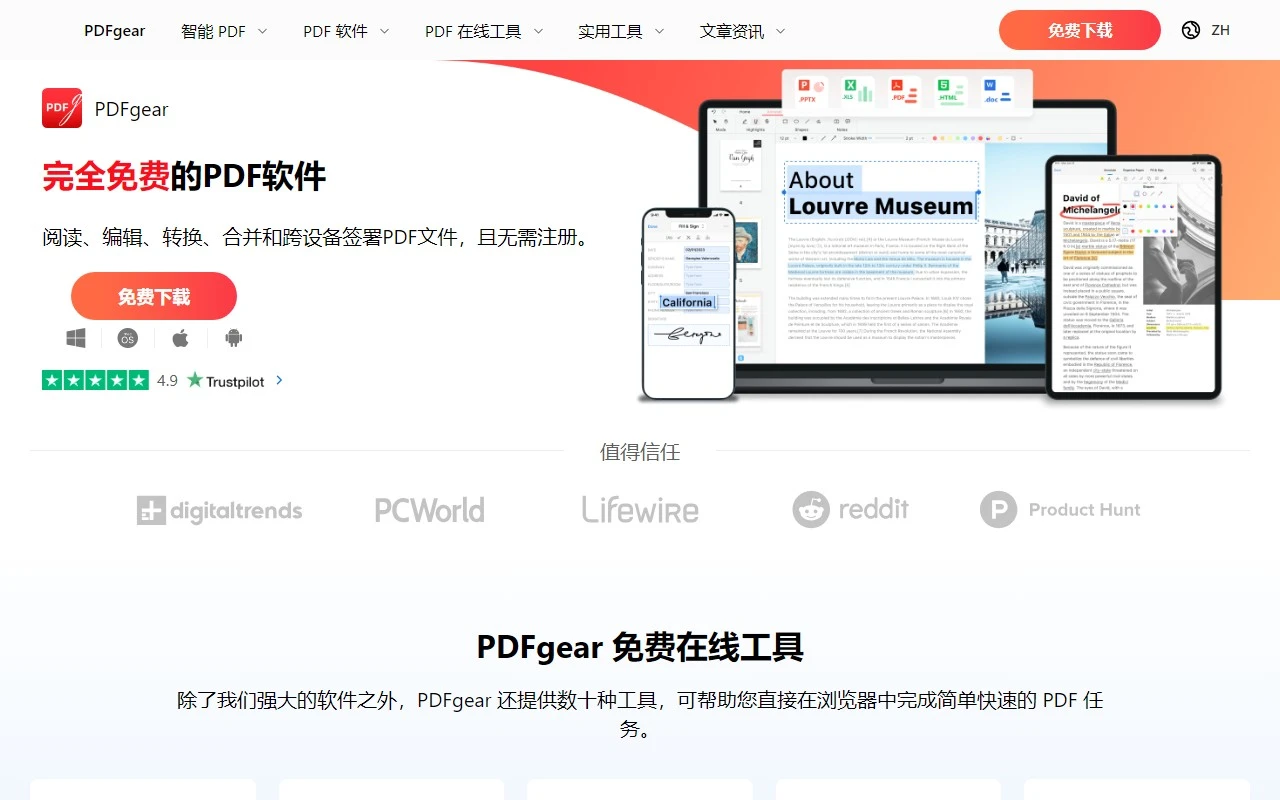
Task: Click the PPTX file format icon
Action: point(811,92)
